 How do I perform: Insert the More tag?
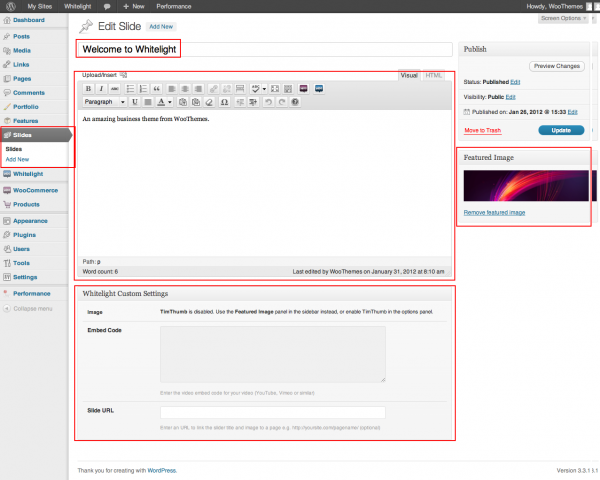[x=240, y=89]
